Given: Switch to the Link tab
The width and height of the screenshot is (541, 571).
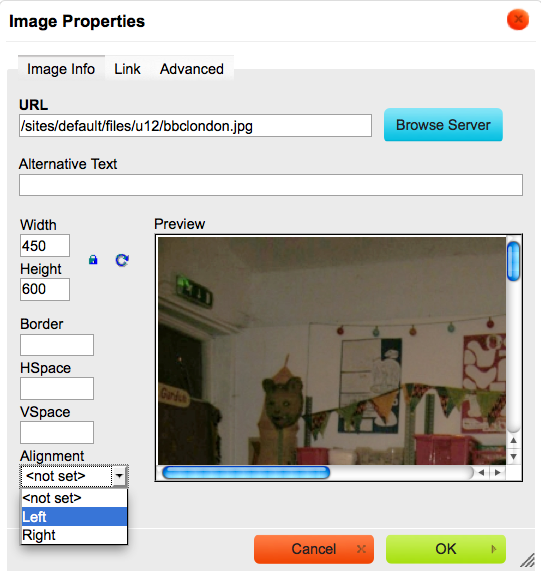Looking at the screenshot, I should (x=127, y=69).
